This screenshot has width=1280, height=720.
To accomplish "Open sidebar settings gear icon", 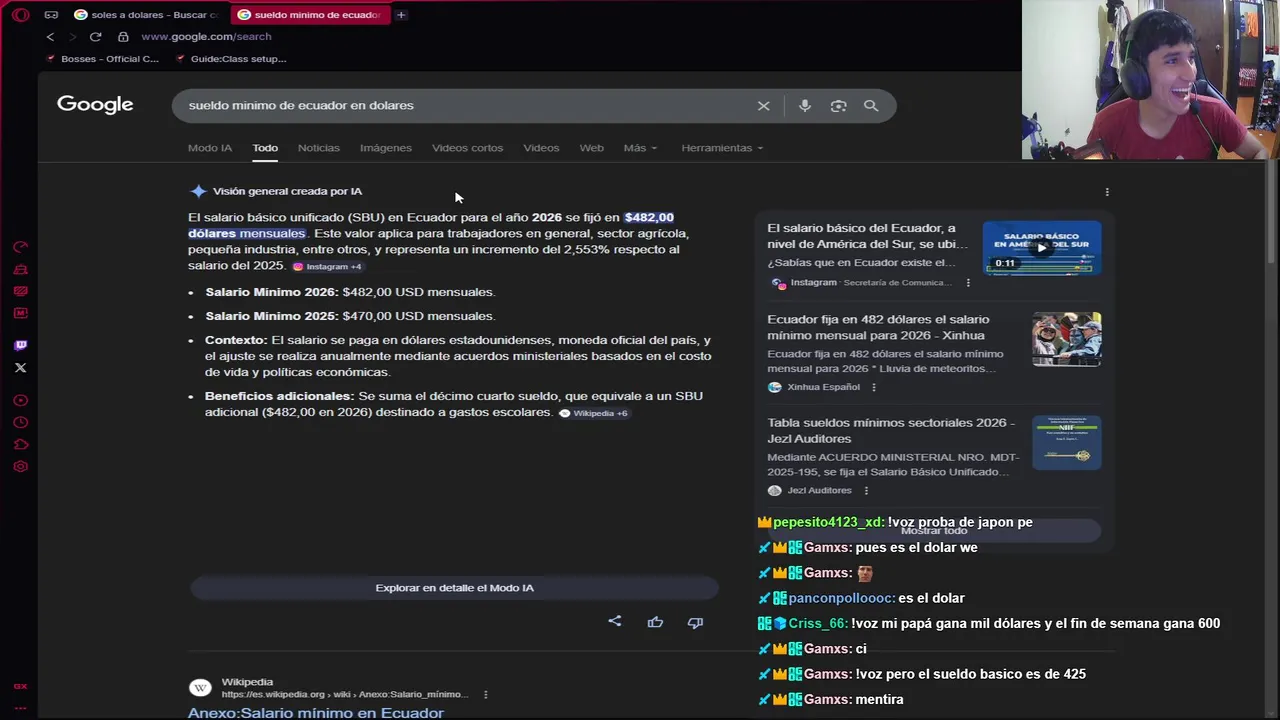I will (20, 467).
